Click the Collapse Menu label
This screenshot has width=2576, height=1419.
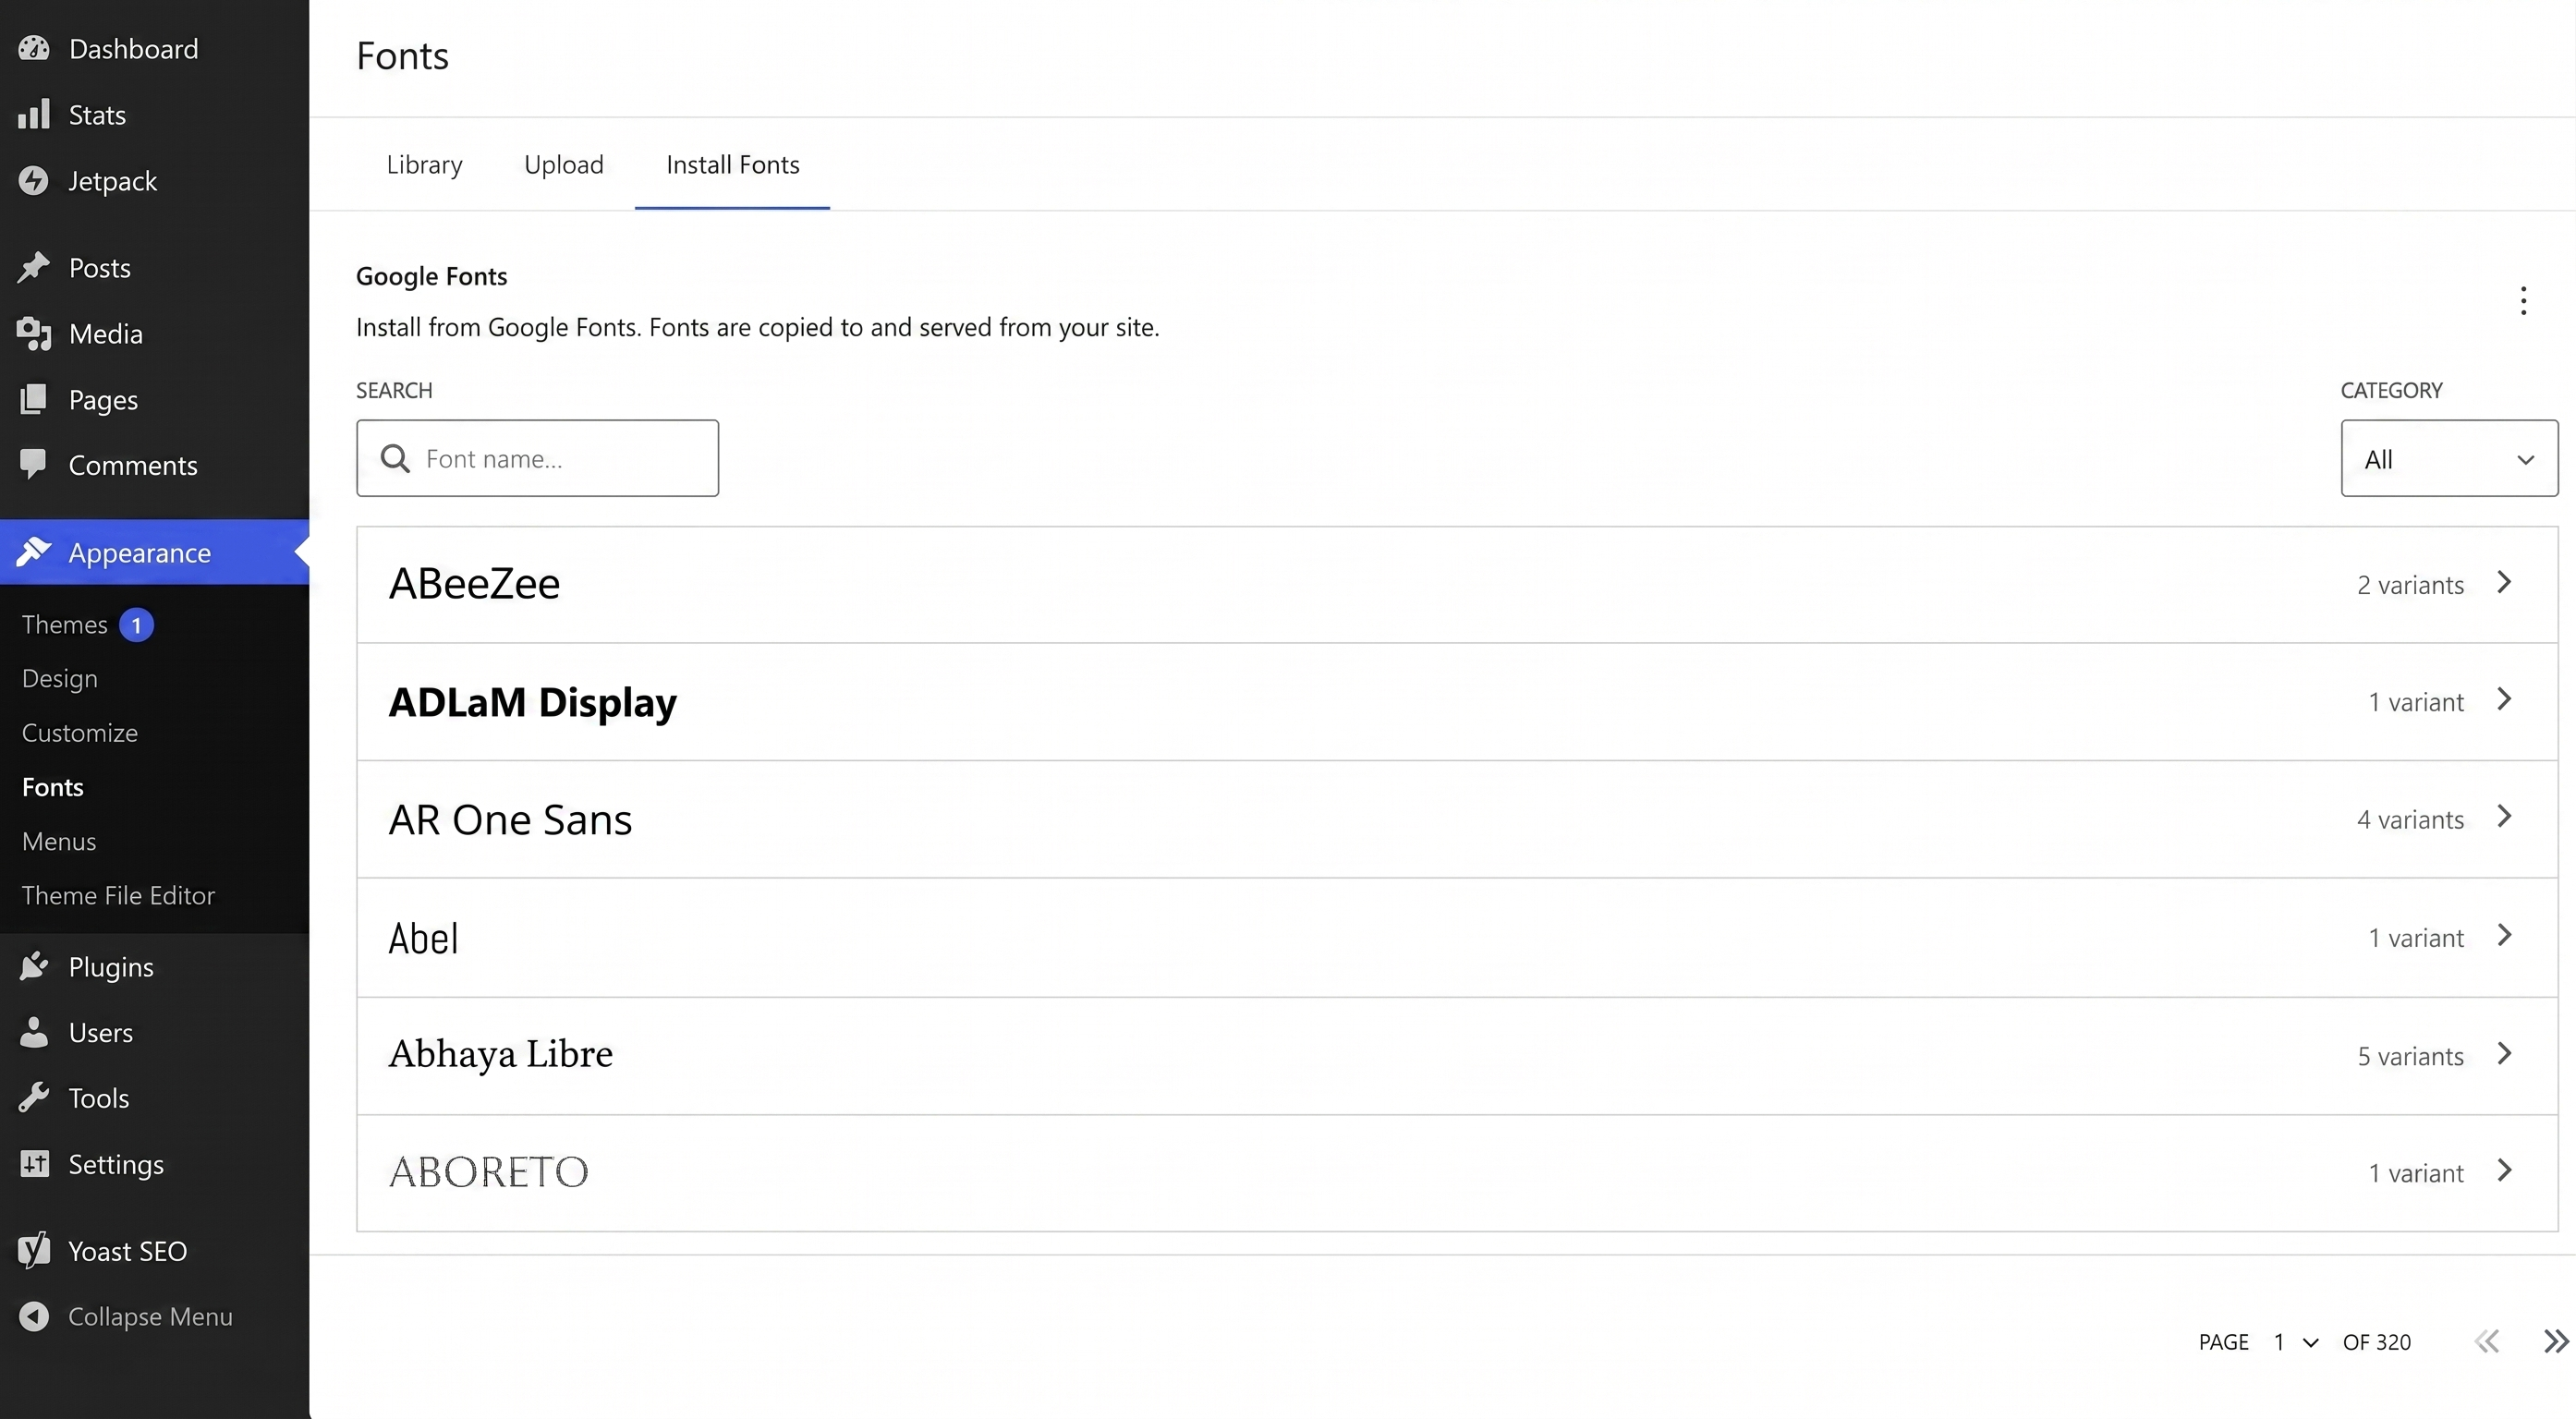pos(150,1316)
